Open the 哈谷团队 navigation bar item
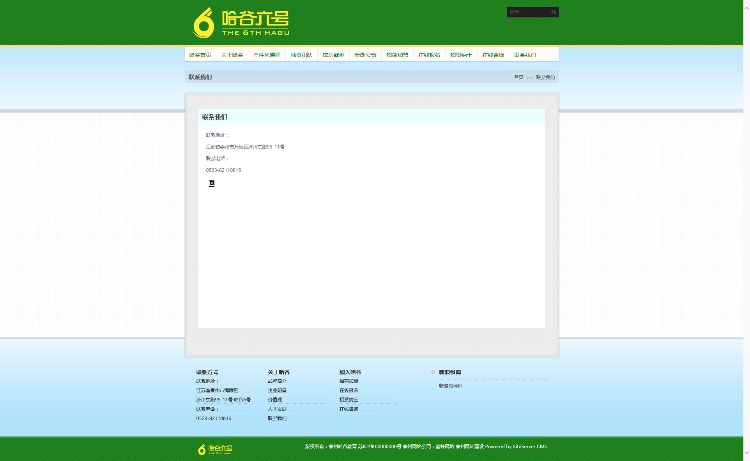 click(x=301, y=55)
